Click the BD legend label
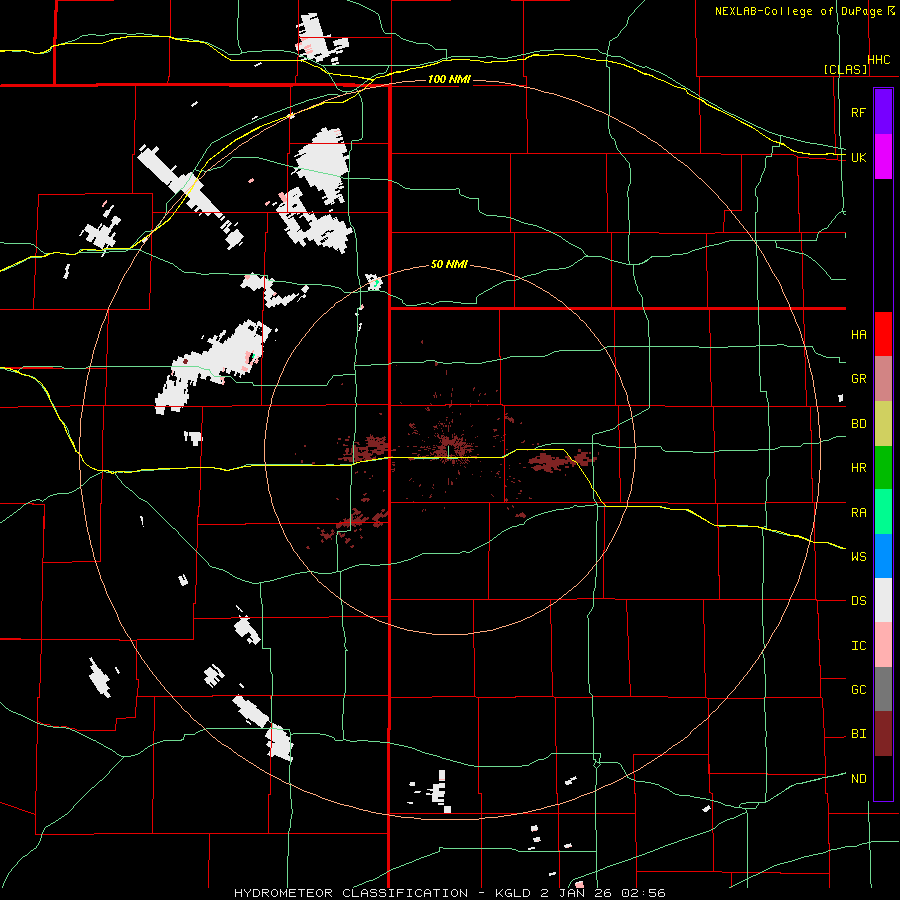 tap(858, 424)
